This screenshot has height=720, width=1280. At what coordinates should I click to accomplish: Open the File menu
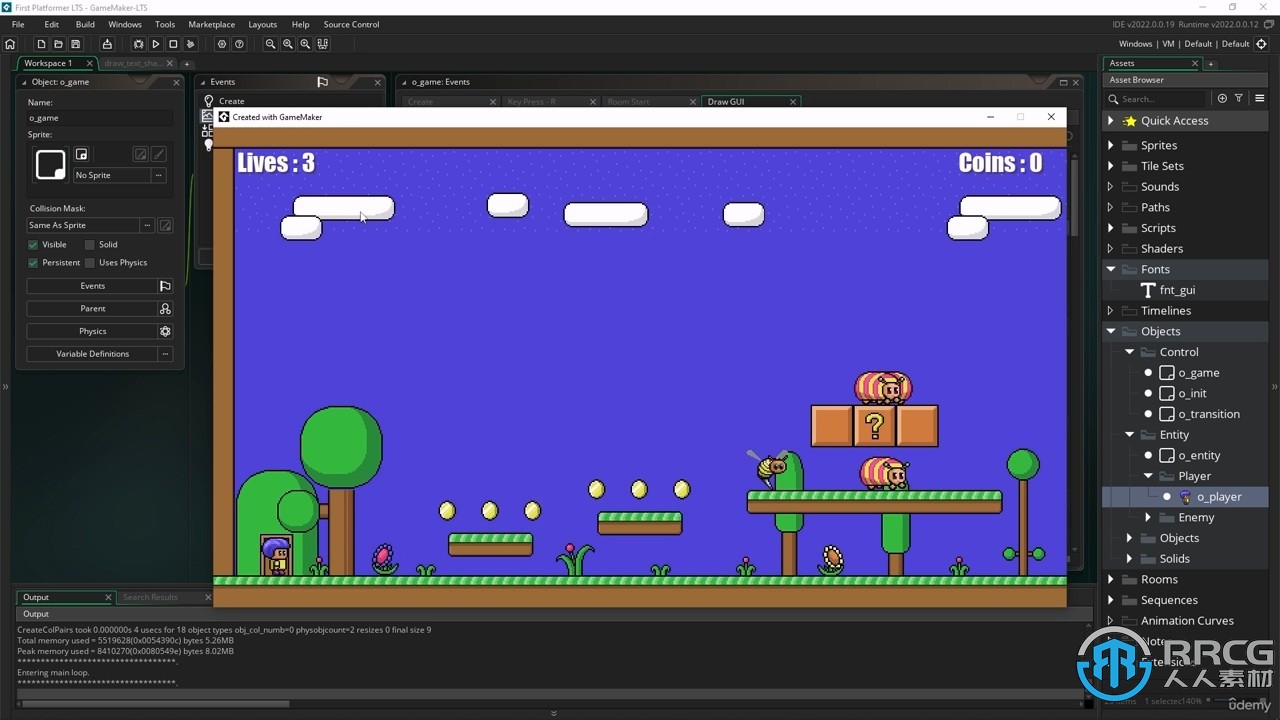pyautogui.click(x=18, y=24)
